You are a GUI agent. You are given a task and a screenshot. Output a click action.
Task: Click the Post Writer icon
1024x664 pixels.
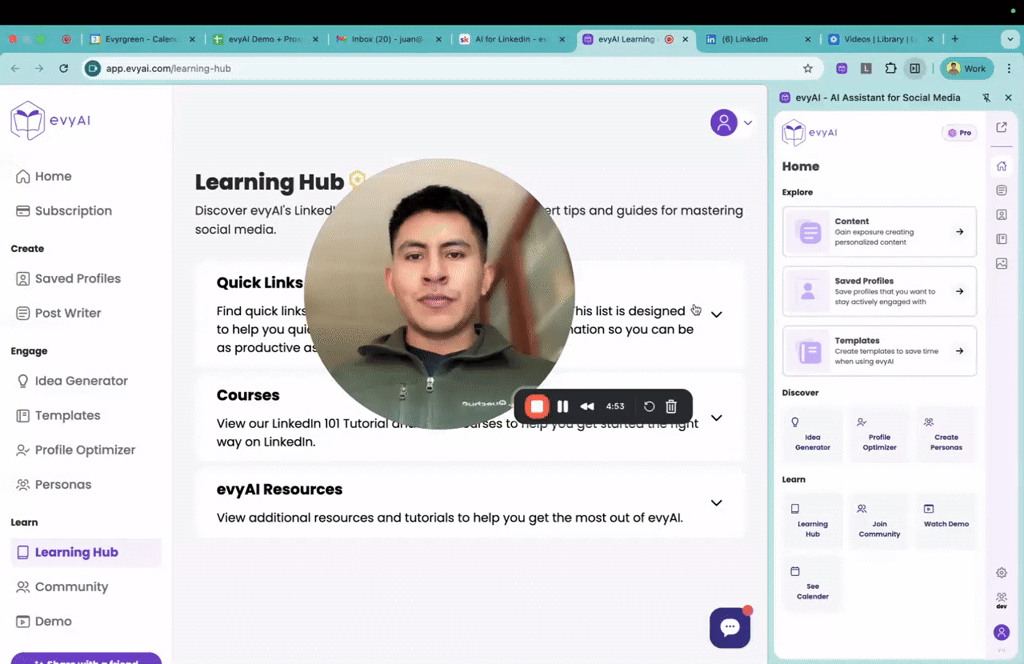[23, 313]
